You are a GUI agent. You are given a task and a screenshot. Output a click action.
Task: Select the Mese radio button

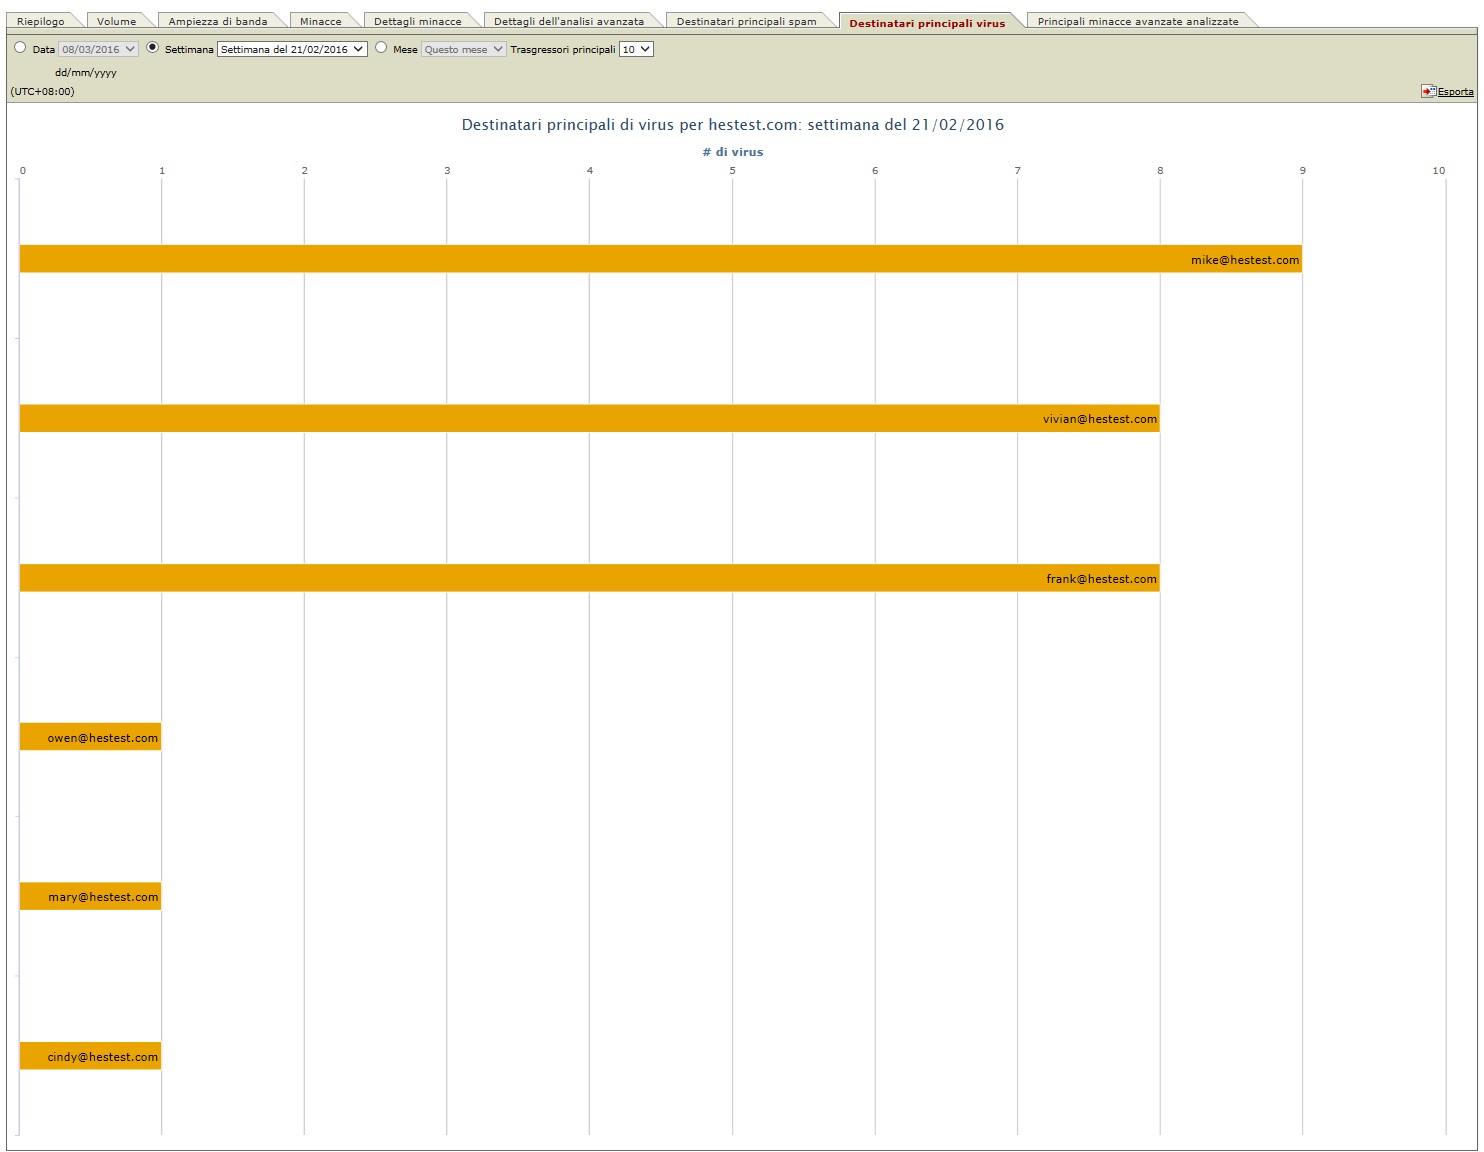381,47
